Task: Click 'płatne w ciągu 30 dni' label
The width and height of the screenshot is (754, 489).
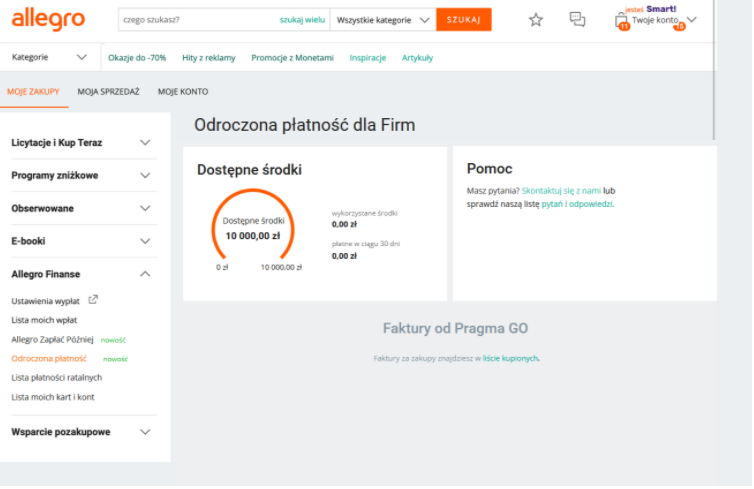Action: 366,244
